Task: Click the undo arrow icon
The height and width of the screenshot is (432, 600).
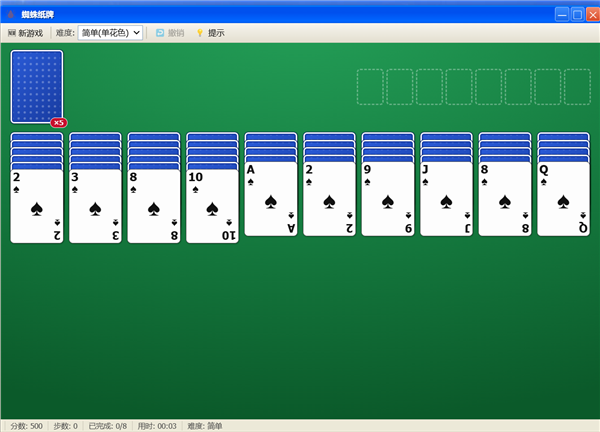Action: point(160,33)
